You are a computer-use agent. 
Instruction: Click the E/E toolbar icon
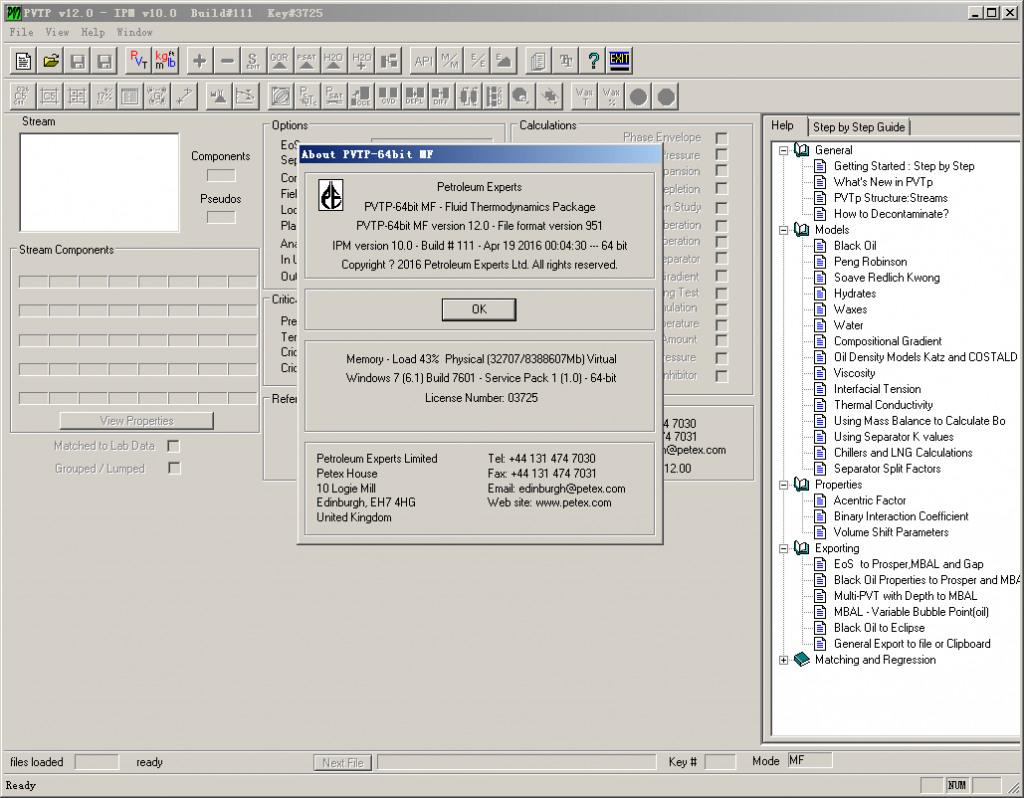(477, 61)
